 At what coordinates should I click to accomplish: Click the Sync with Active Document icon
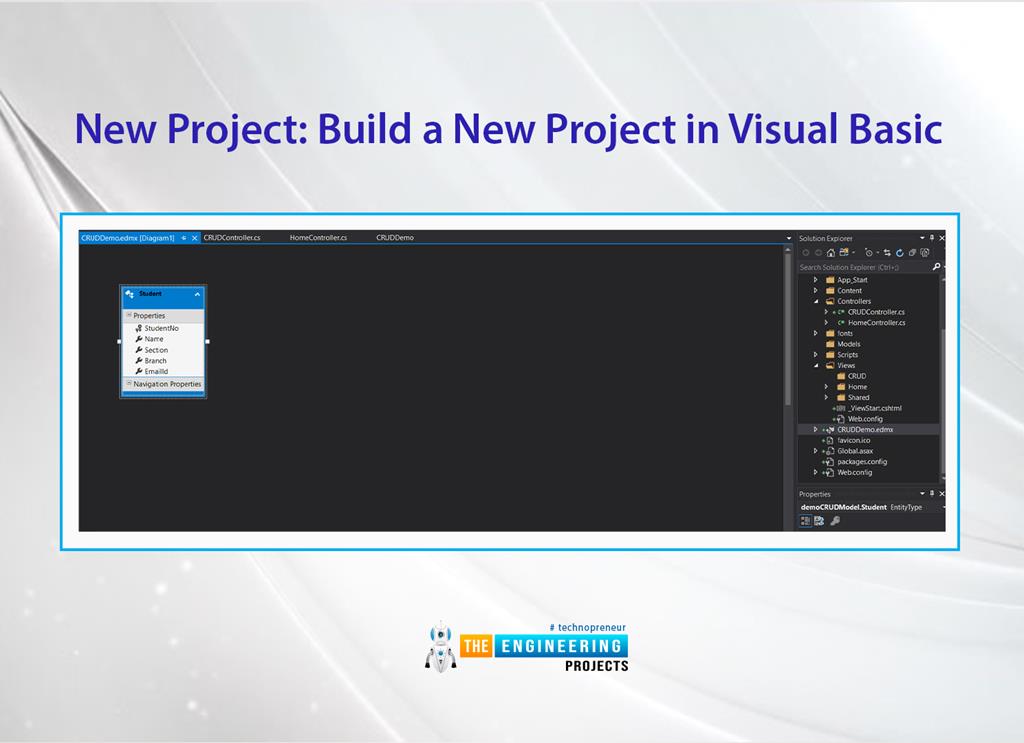887,253
